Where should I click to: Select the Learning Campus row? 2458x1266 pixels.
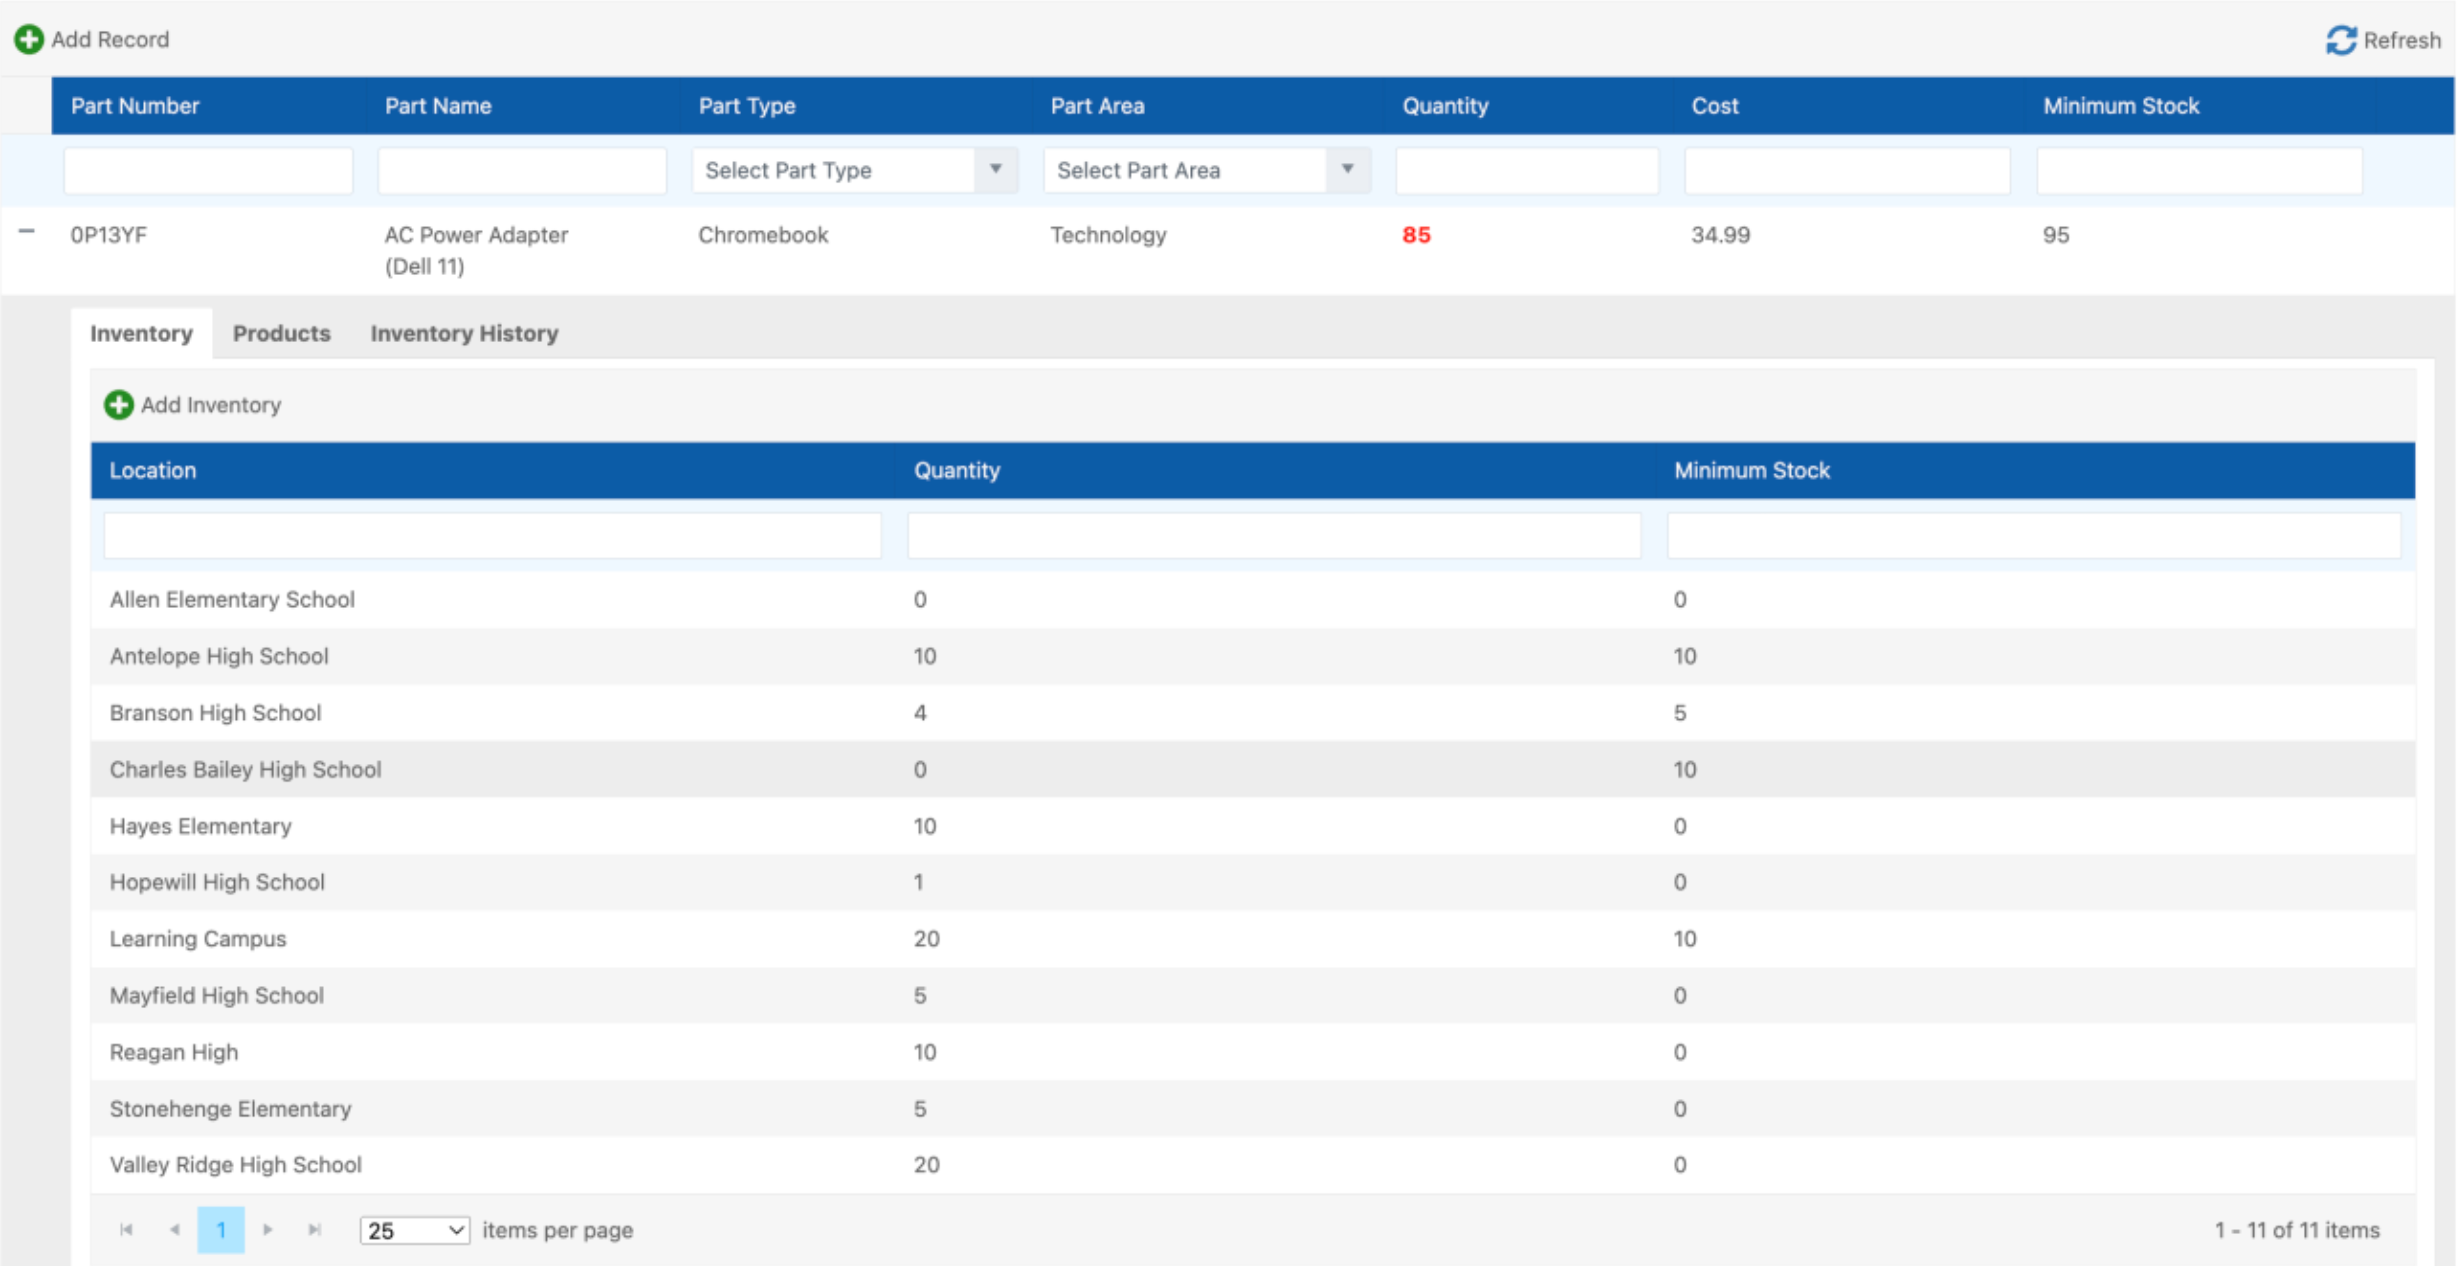(x=1253, y=939)
